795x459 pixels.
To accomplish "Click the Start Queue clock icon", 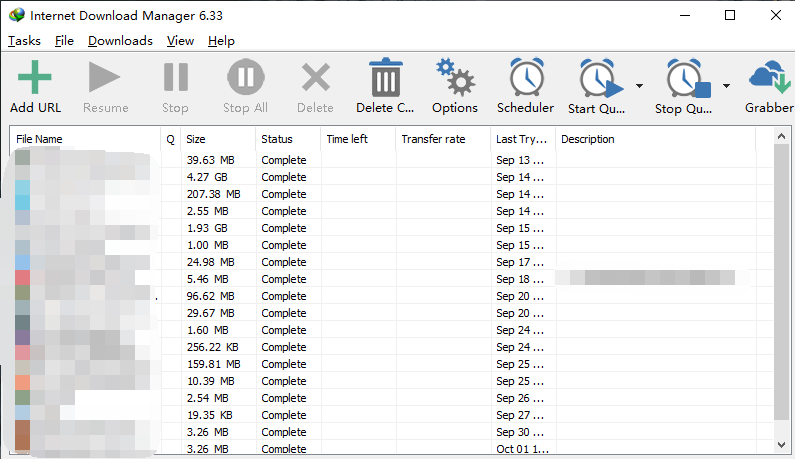I will point(597,78).
